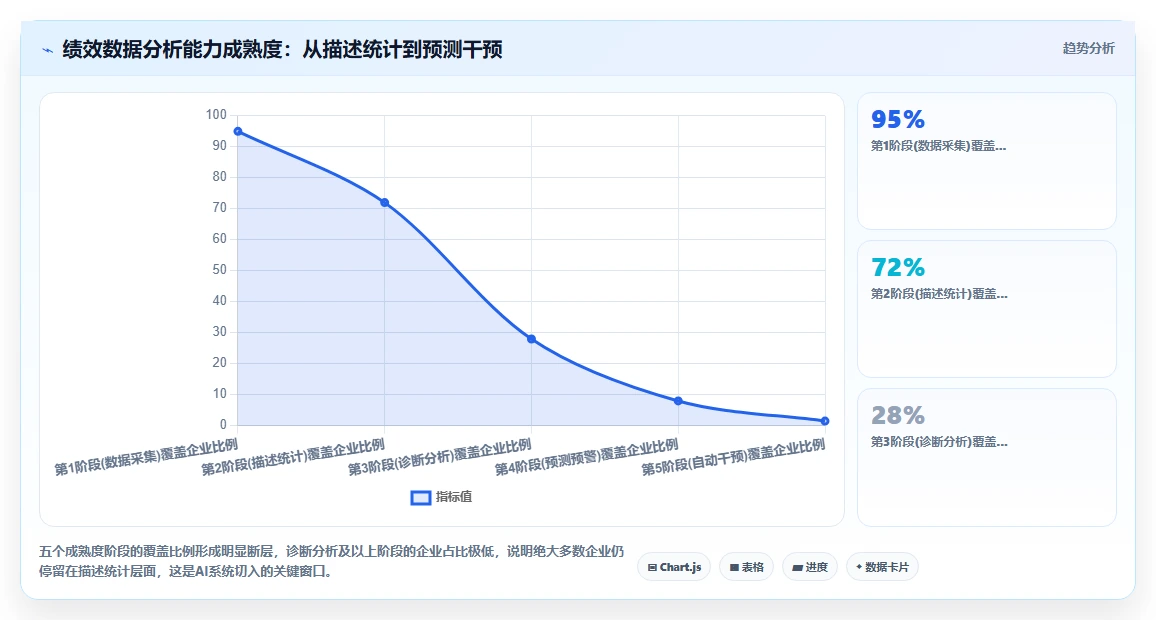
Task: Click the y-axis value 0
Action: click(223, 425)
